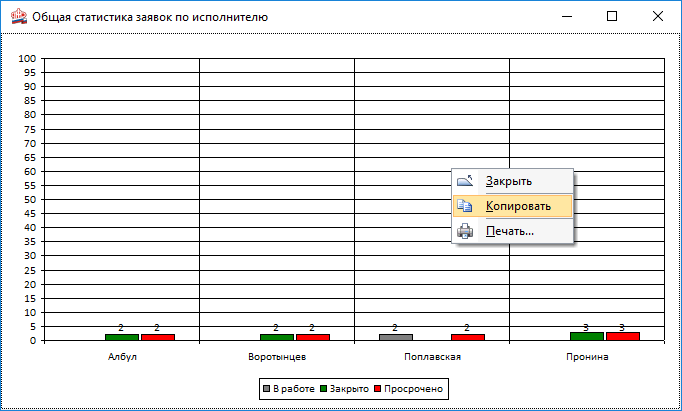Click the printer icon beside Печать
The image size is (682, 411).
tap(465, 231)
